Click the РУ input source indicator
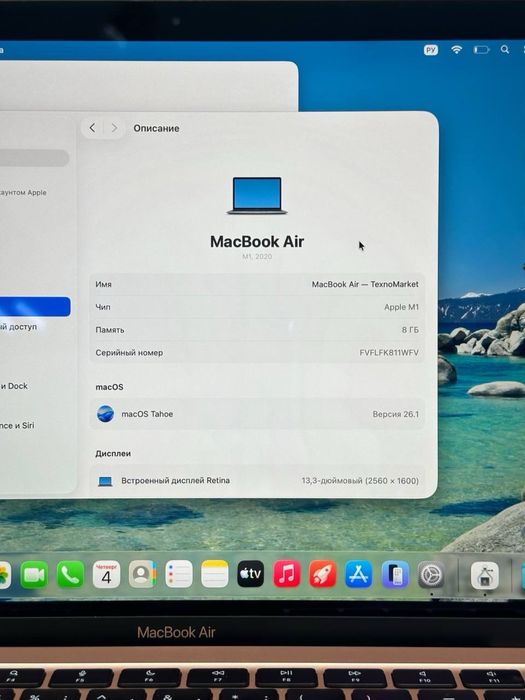This screenshot has height=700, width=525. coord(431,50)
